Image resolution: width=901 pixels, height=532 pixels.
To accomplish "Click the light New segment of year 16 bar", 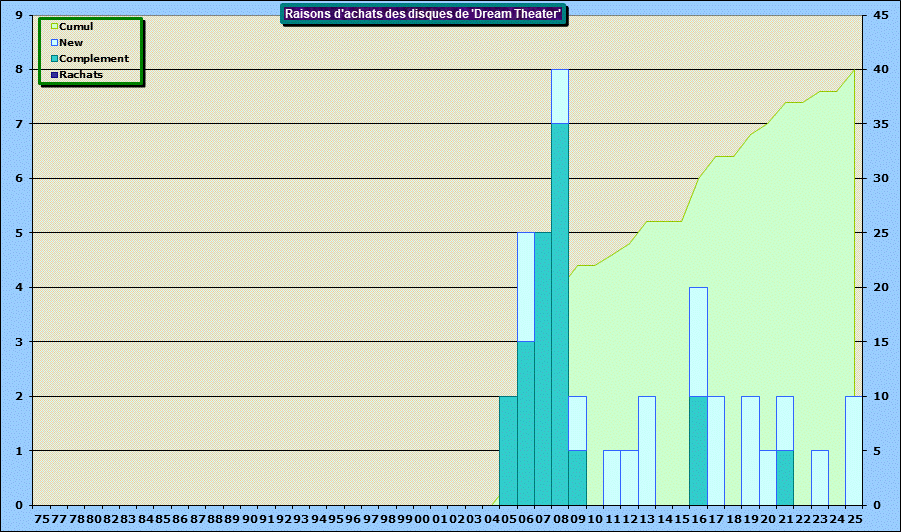I will click(x=698, y=341).
